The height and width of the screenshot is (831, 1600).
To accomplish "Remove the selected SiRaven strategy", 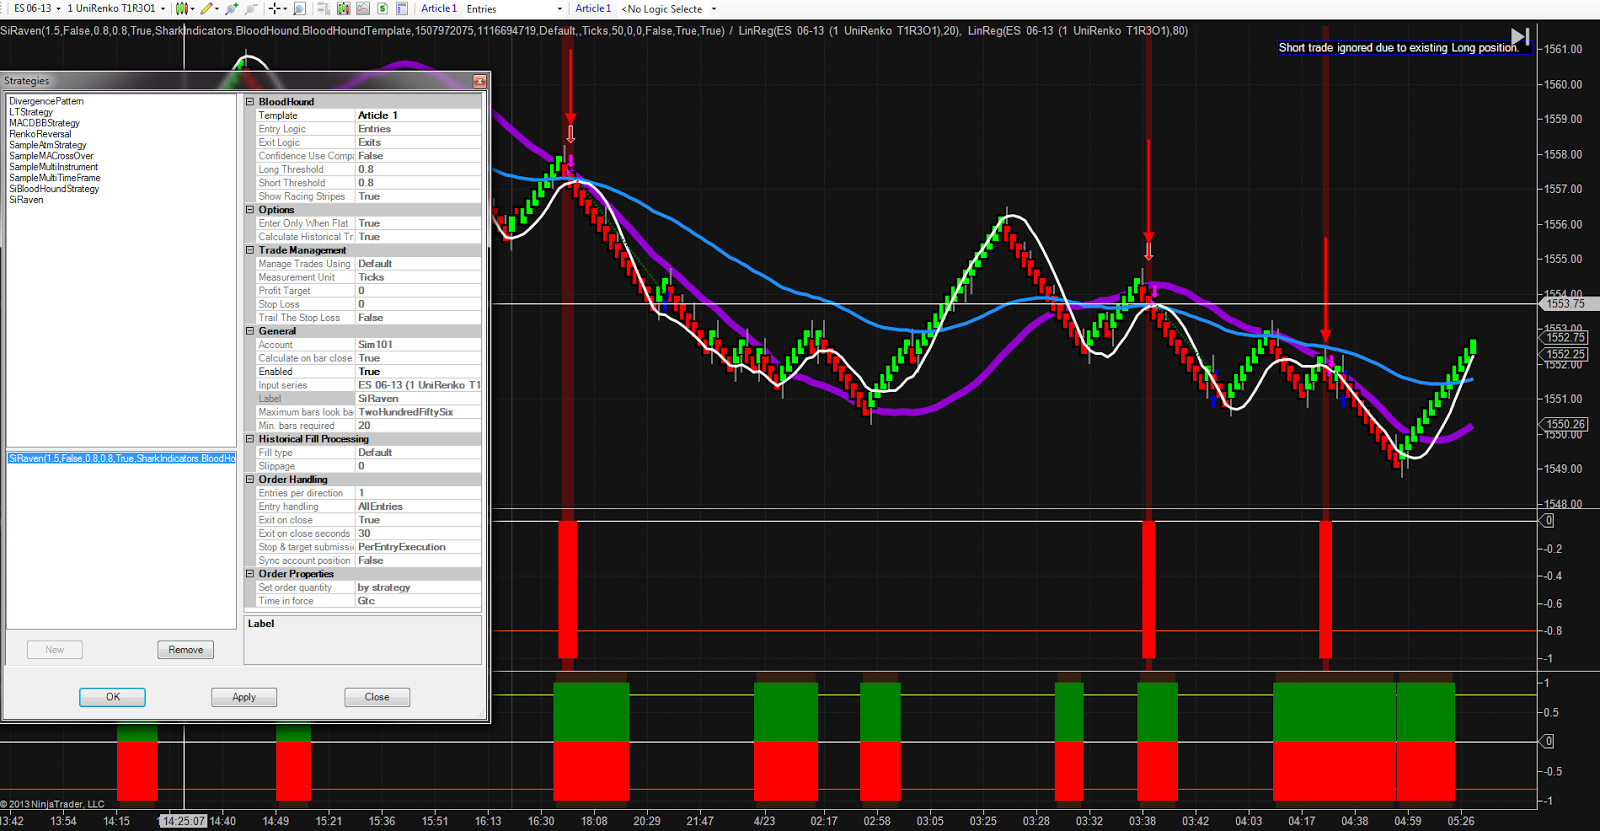I will click(x=185, y=650).
